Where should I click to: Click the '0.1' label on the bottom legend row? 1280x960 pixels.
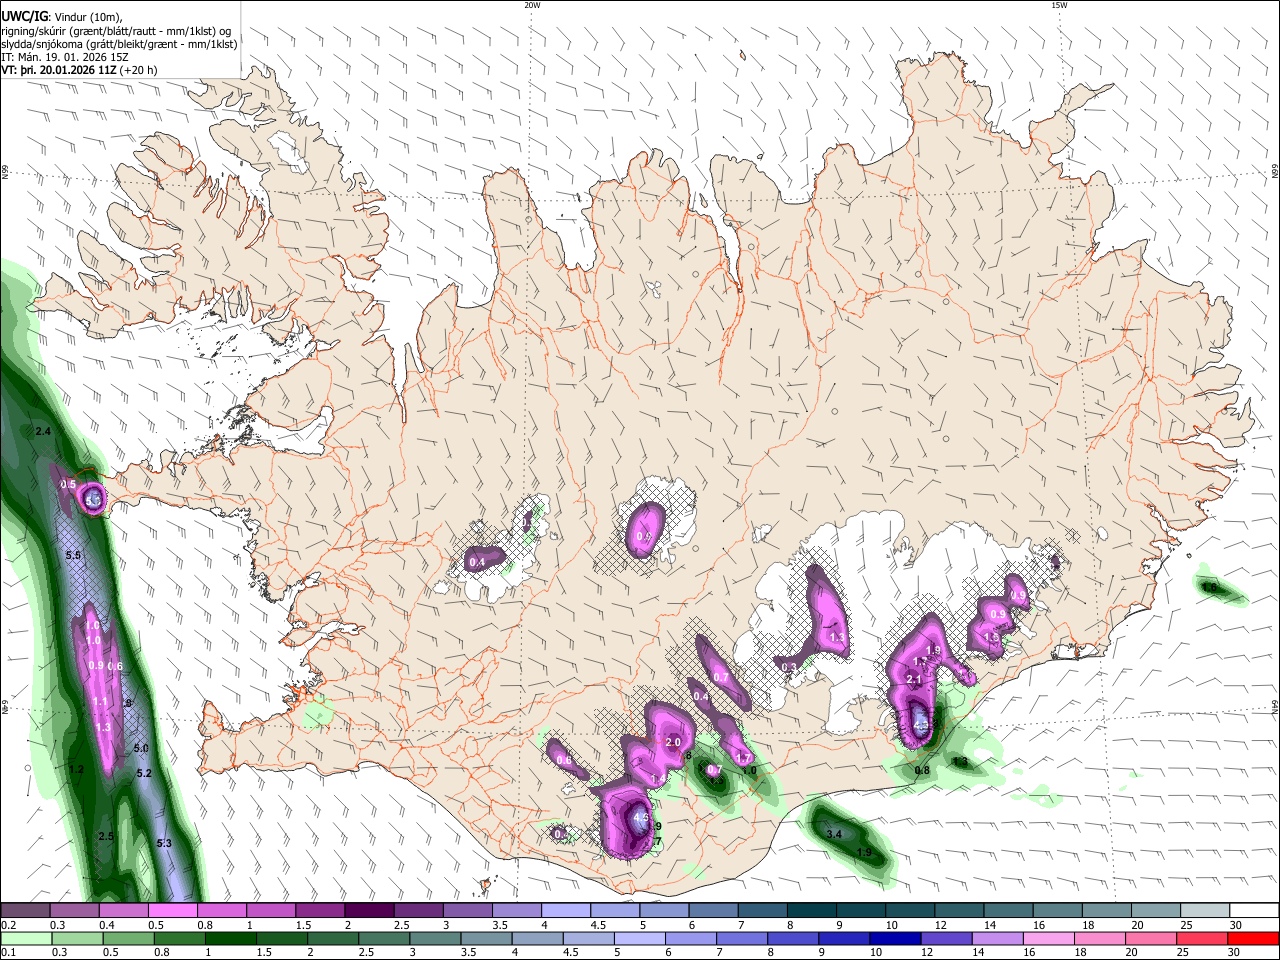click(7, 952)
